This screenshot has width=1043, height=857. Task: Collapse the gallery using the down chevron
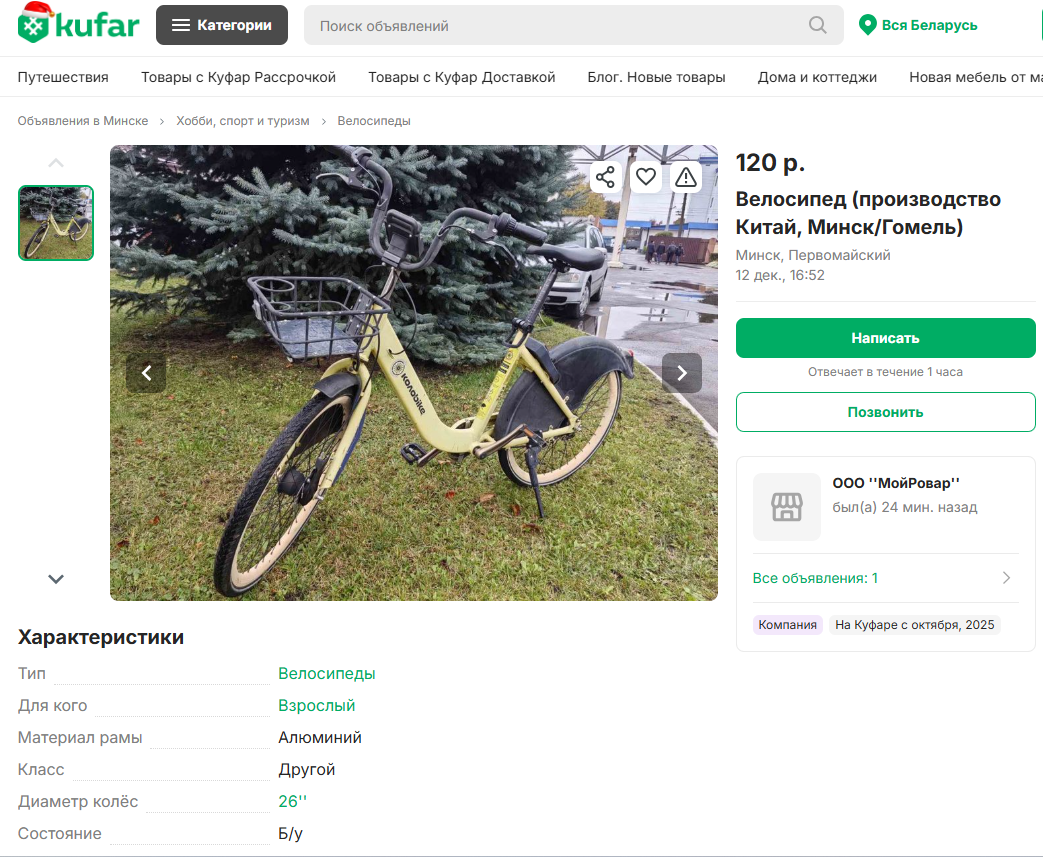(x=56, y=579)
